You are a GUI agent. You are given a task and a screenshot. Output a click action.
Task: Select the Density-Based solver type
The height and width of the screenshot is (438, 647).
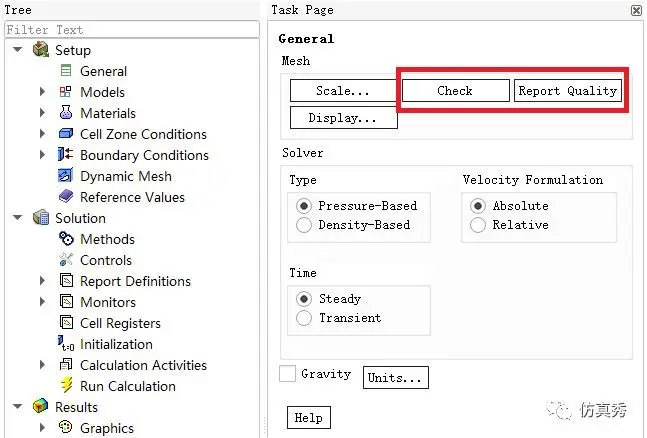(304, 225)
